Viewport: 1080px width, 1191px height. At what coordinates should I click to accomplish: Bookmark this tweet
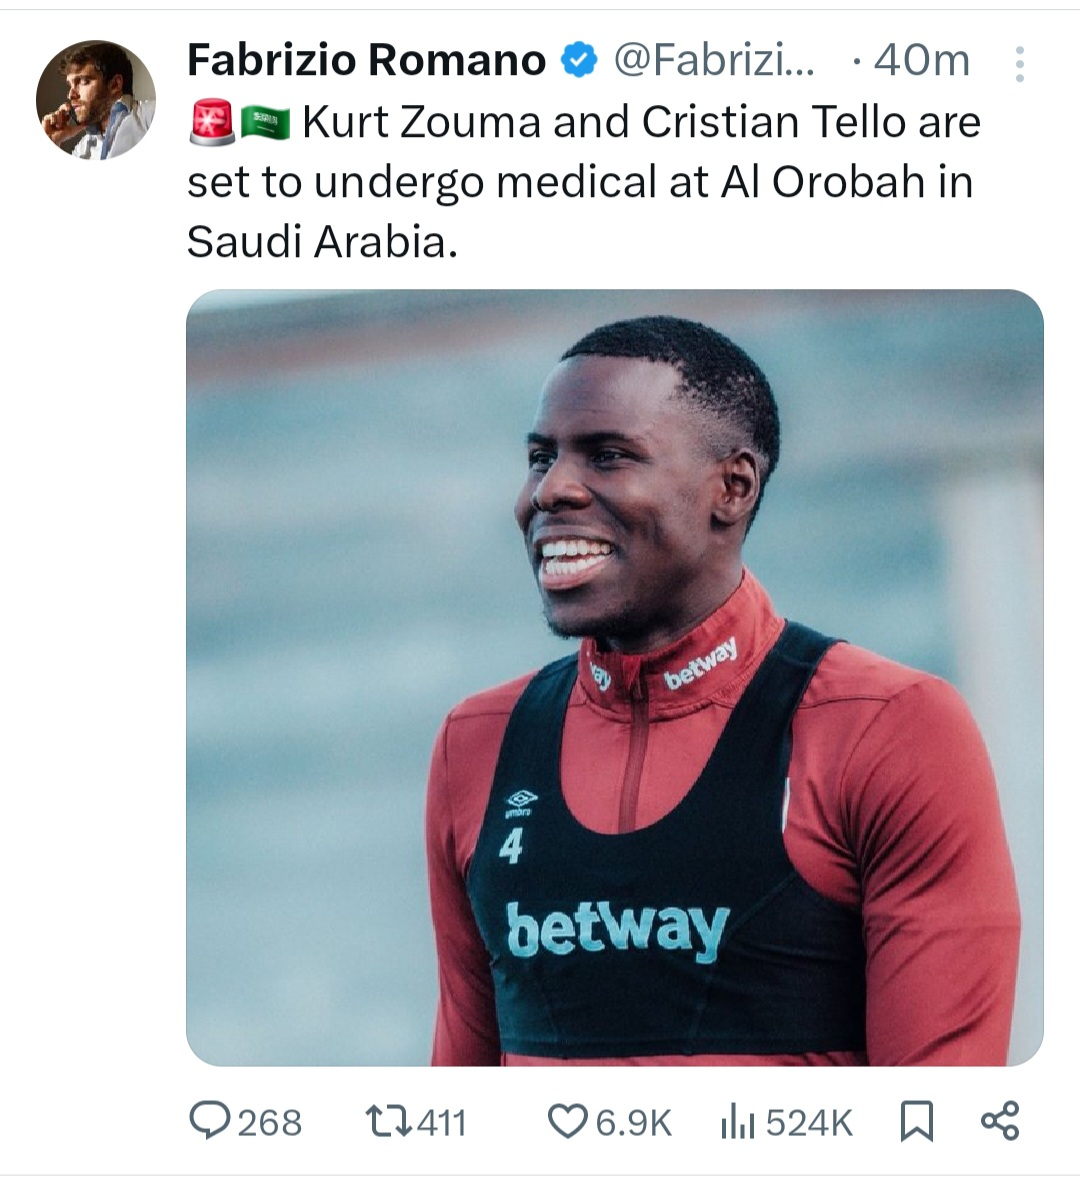[916, 1121]
